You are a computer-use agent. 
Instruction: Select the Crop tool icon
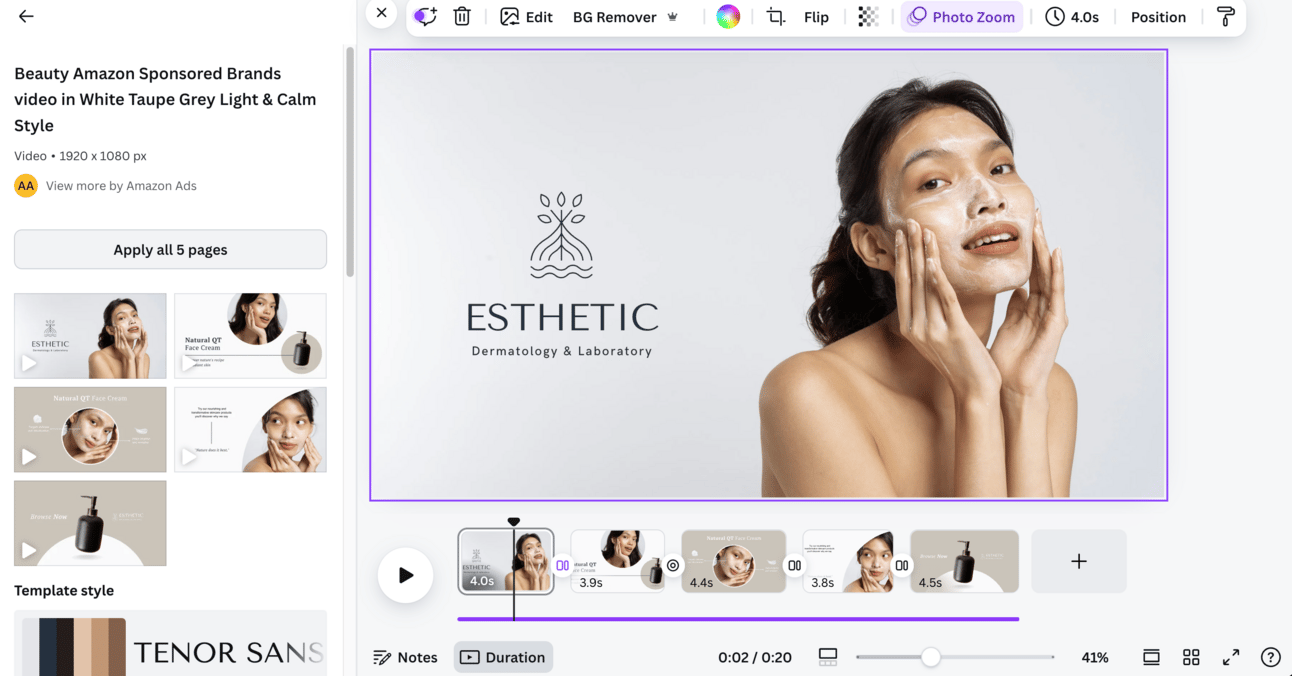[x=776, y=17]
